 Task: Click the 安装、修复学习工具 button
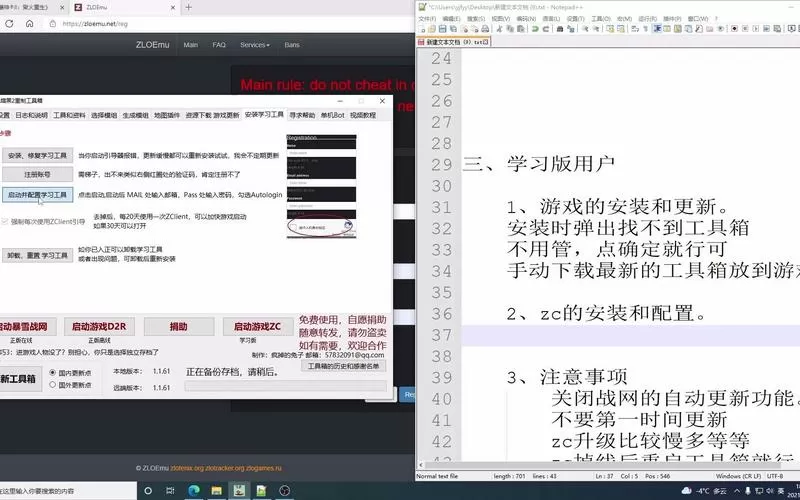pos(38,156)
